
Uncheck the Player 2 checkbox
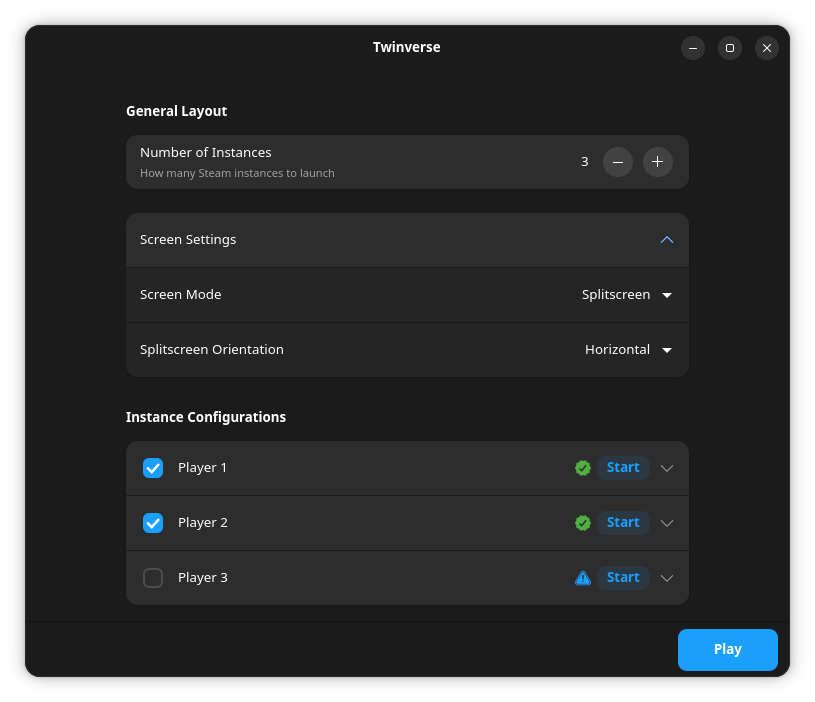(x=153, y=523)
